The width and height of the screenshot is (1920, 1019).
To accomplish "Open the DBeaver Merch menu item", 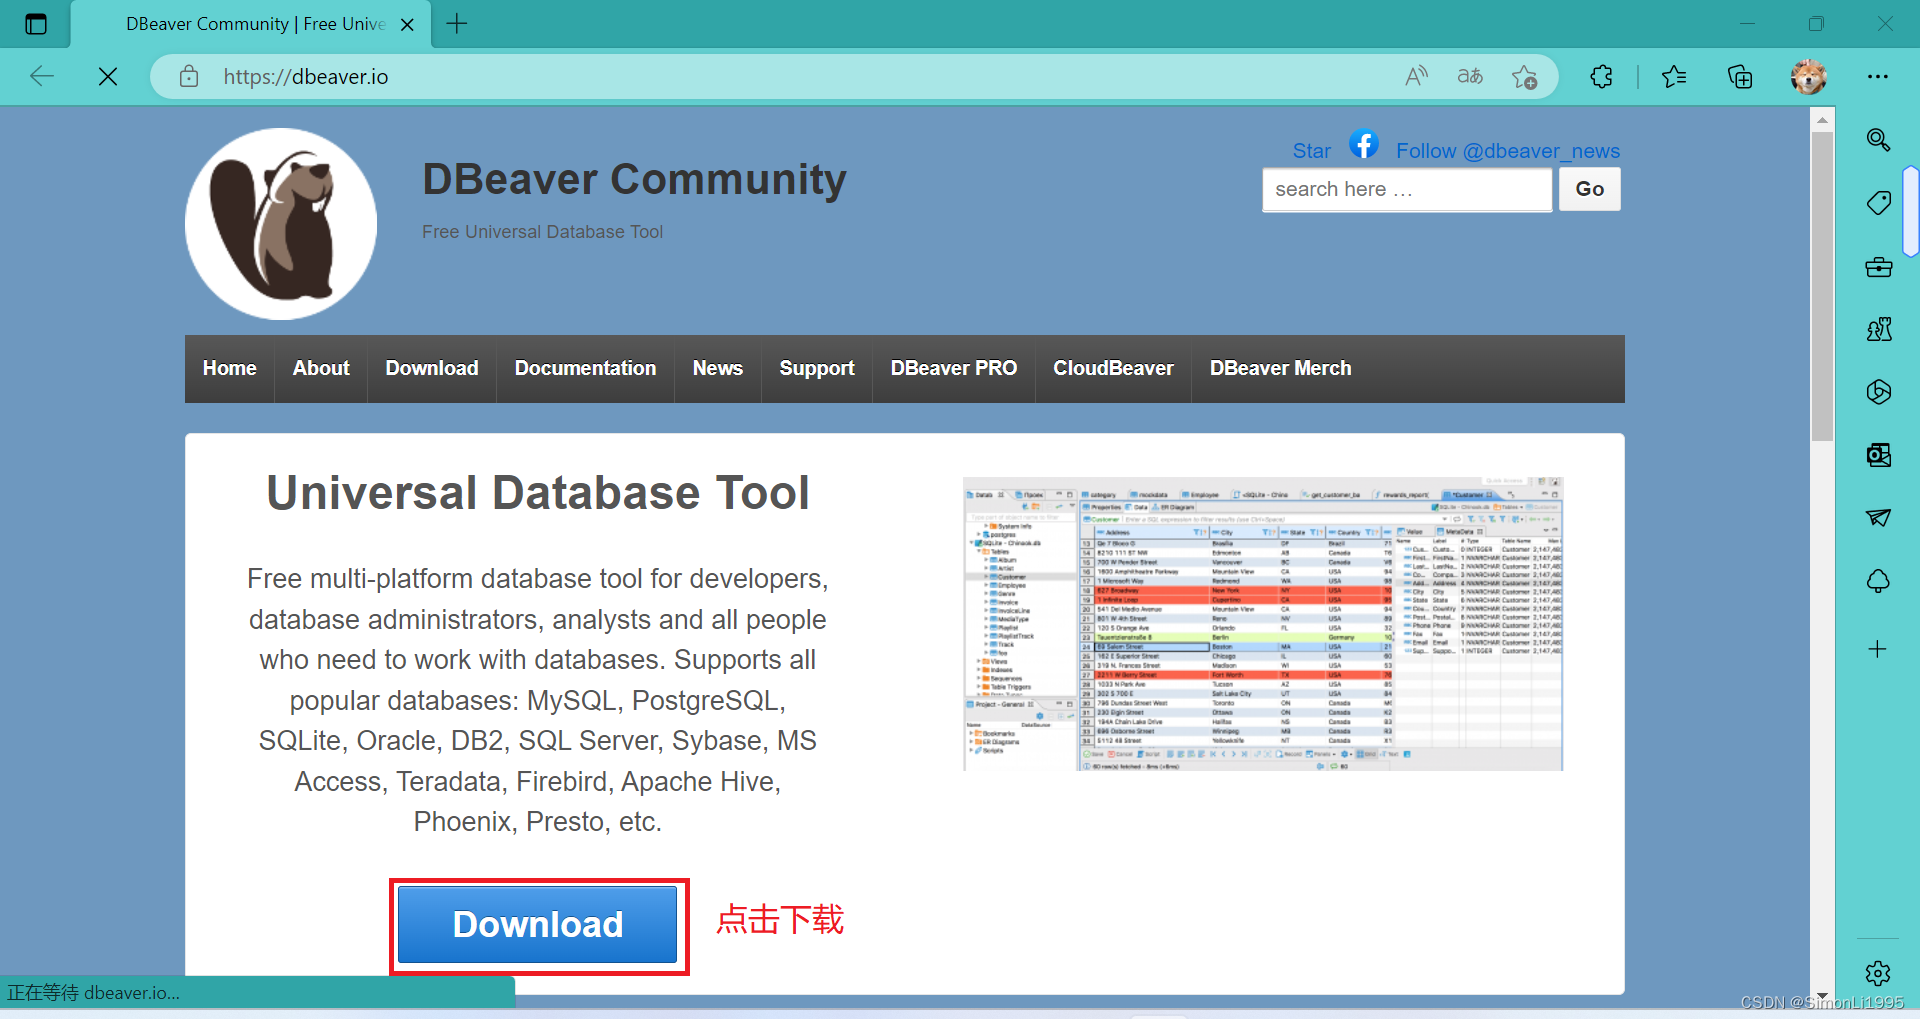I will [1280, 369].
